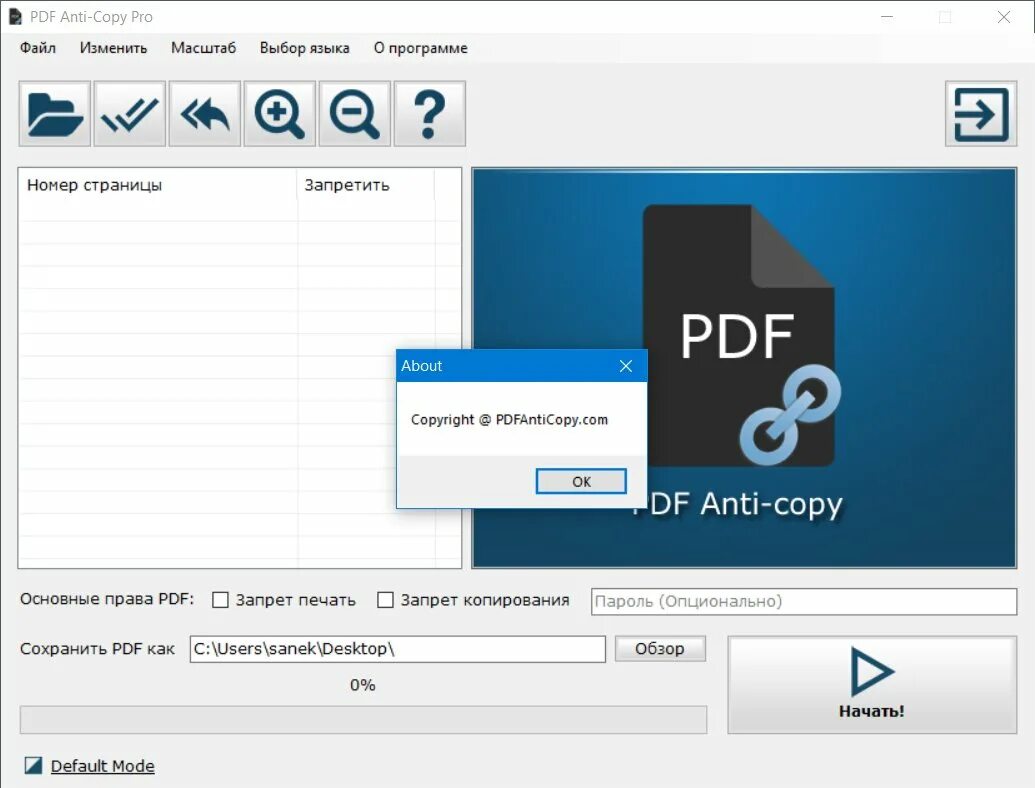Click the 0% progress text

coord(362,685)
